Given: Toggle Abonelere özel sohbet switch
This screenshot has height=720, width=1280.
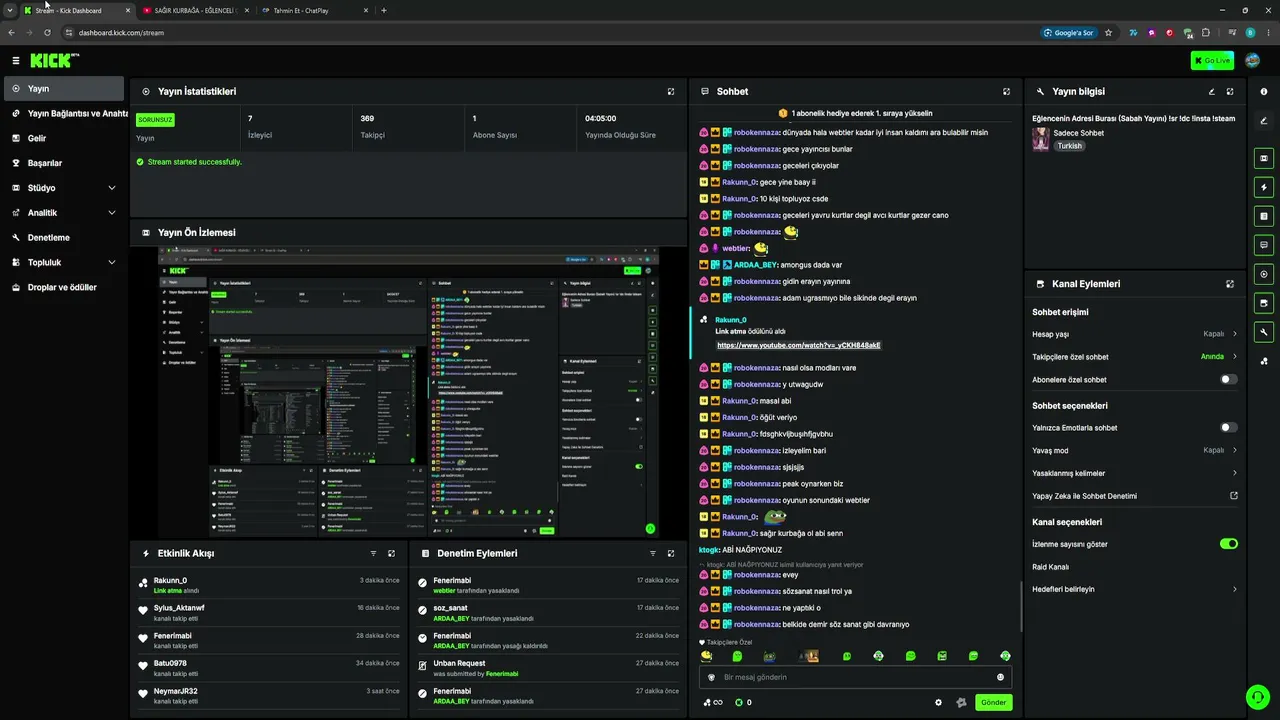Looking at the screenshot, I should 1229,380.
